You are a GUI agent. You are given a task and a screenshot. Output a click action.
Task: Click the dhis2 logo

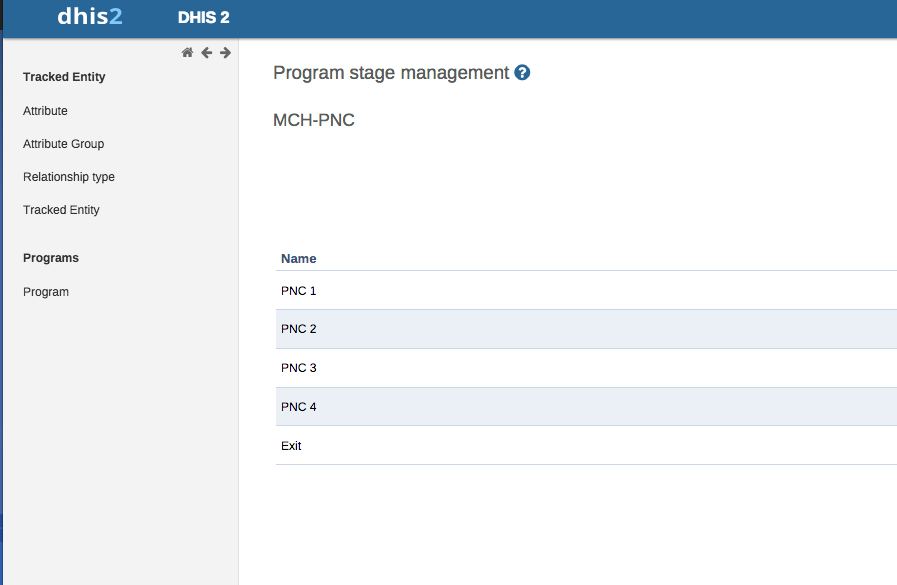pos(90,17)
